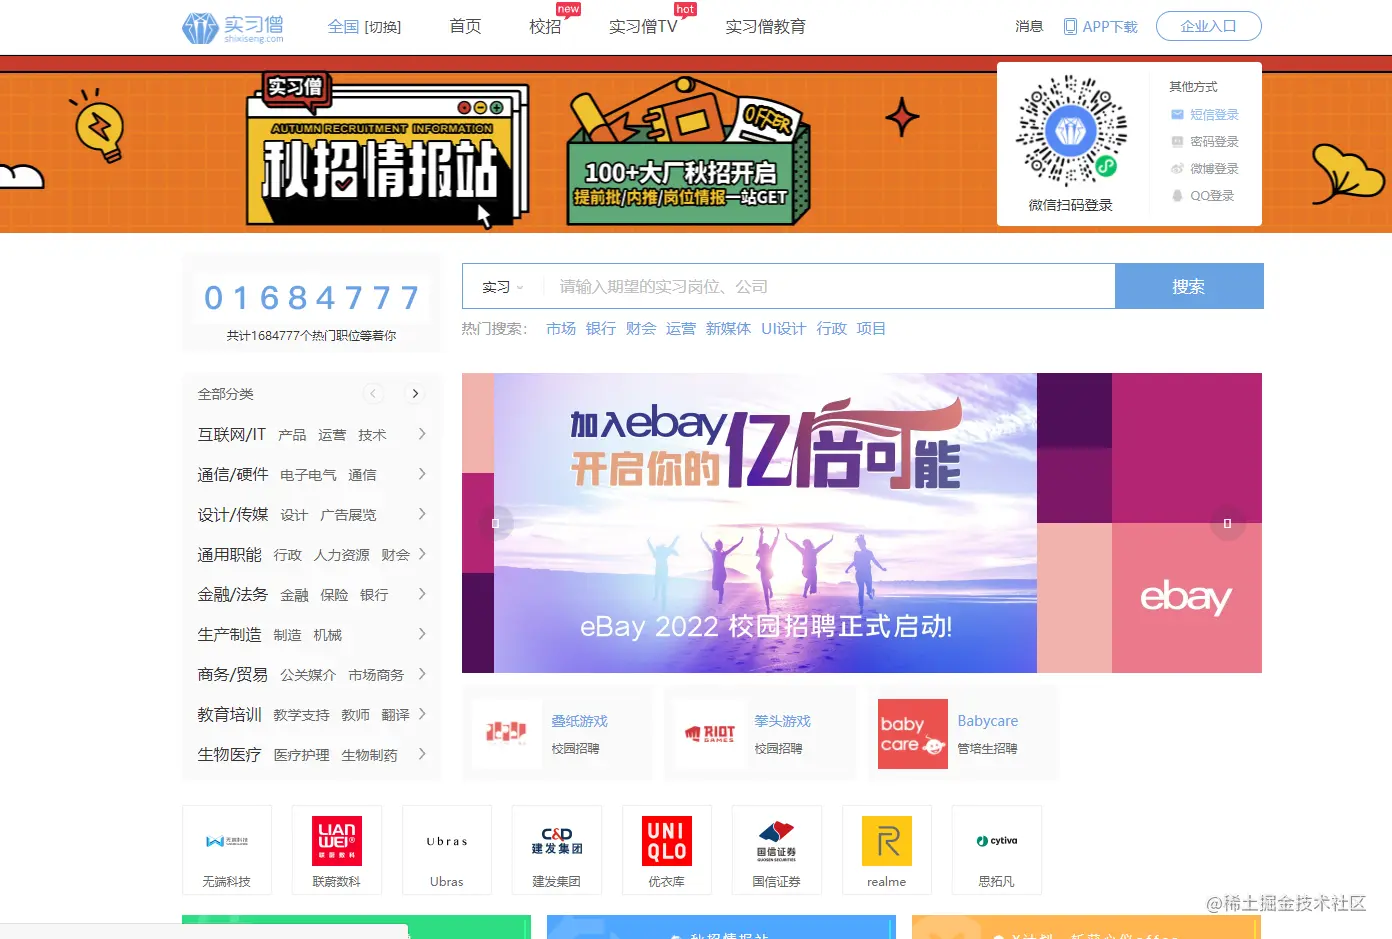Select 项目 hot search link

[871, 329]
